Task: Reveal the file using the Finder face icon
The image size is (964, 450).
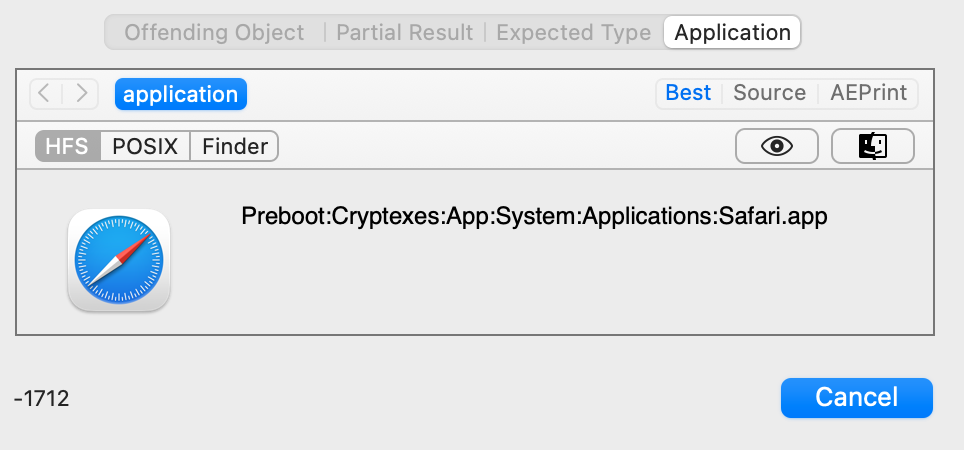Action: 872,146
